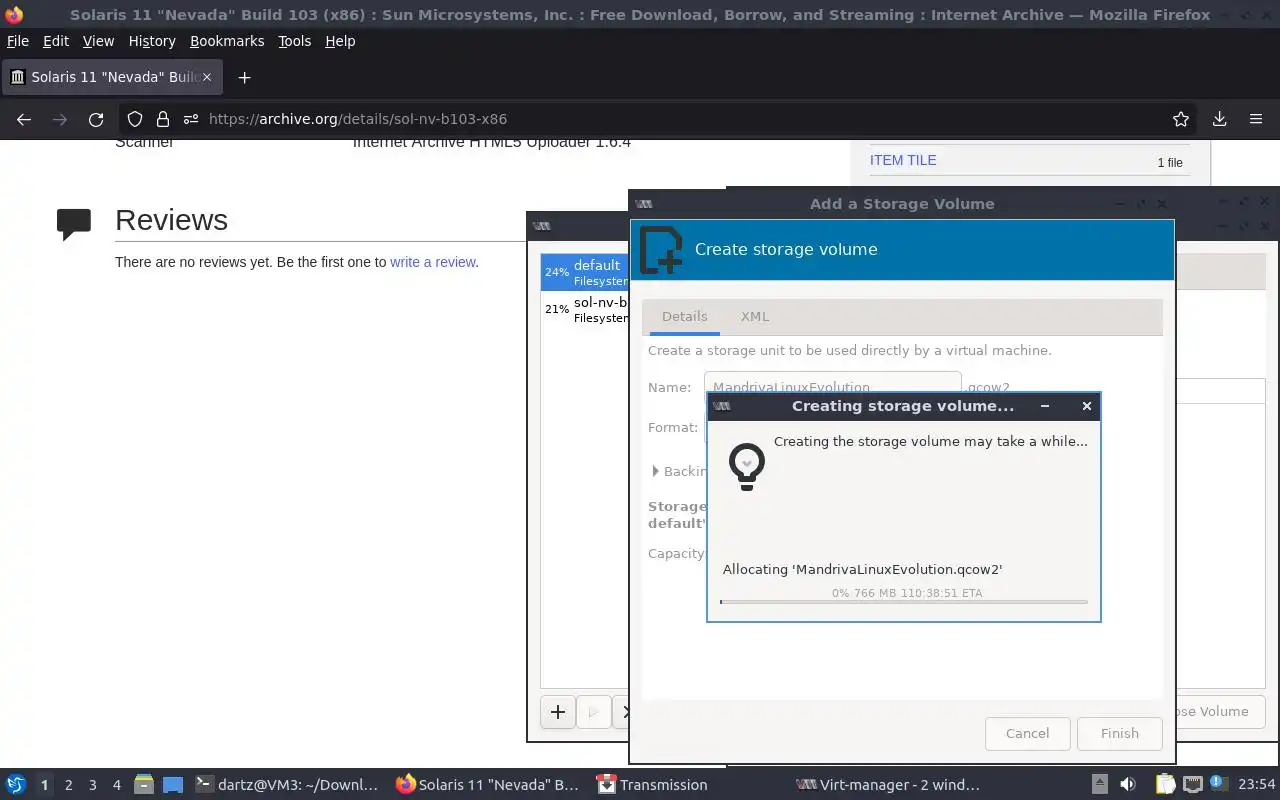1280x800 pixels.
Task: Open the Firefox downloads panel
Action: coord(1219,119)
